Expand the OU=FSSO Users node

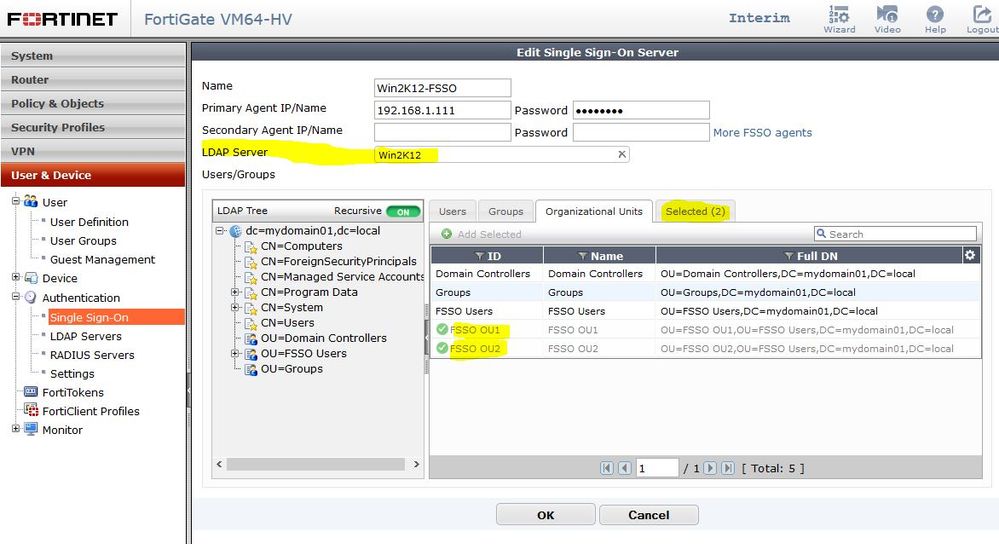(x=235, y=354)
